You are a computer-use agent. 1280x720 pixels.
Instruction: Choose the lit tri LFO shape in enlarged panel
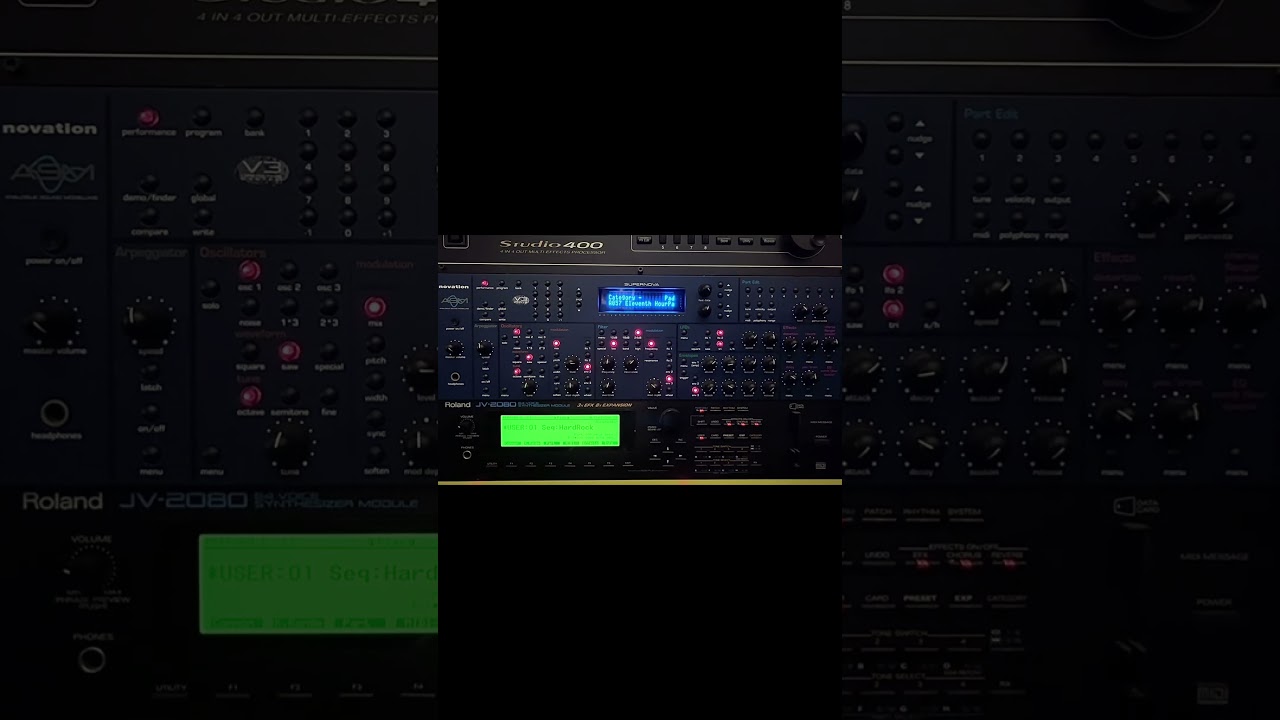coord(893,309)
